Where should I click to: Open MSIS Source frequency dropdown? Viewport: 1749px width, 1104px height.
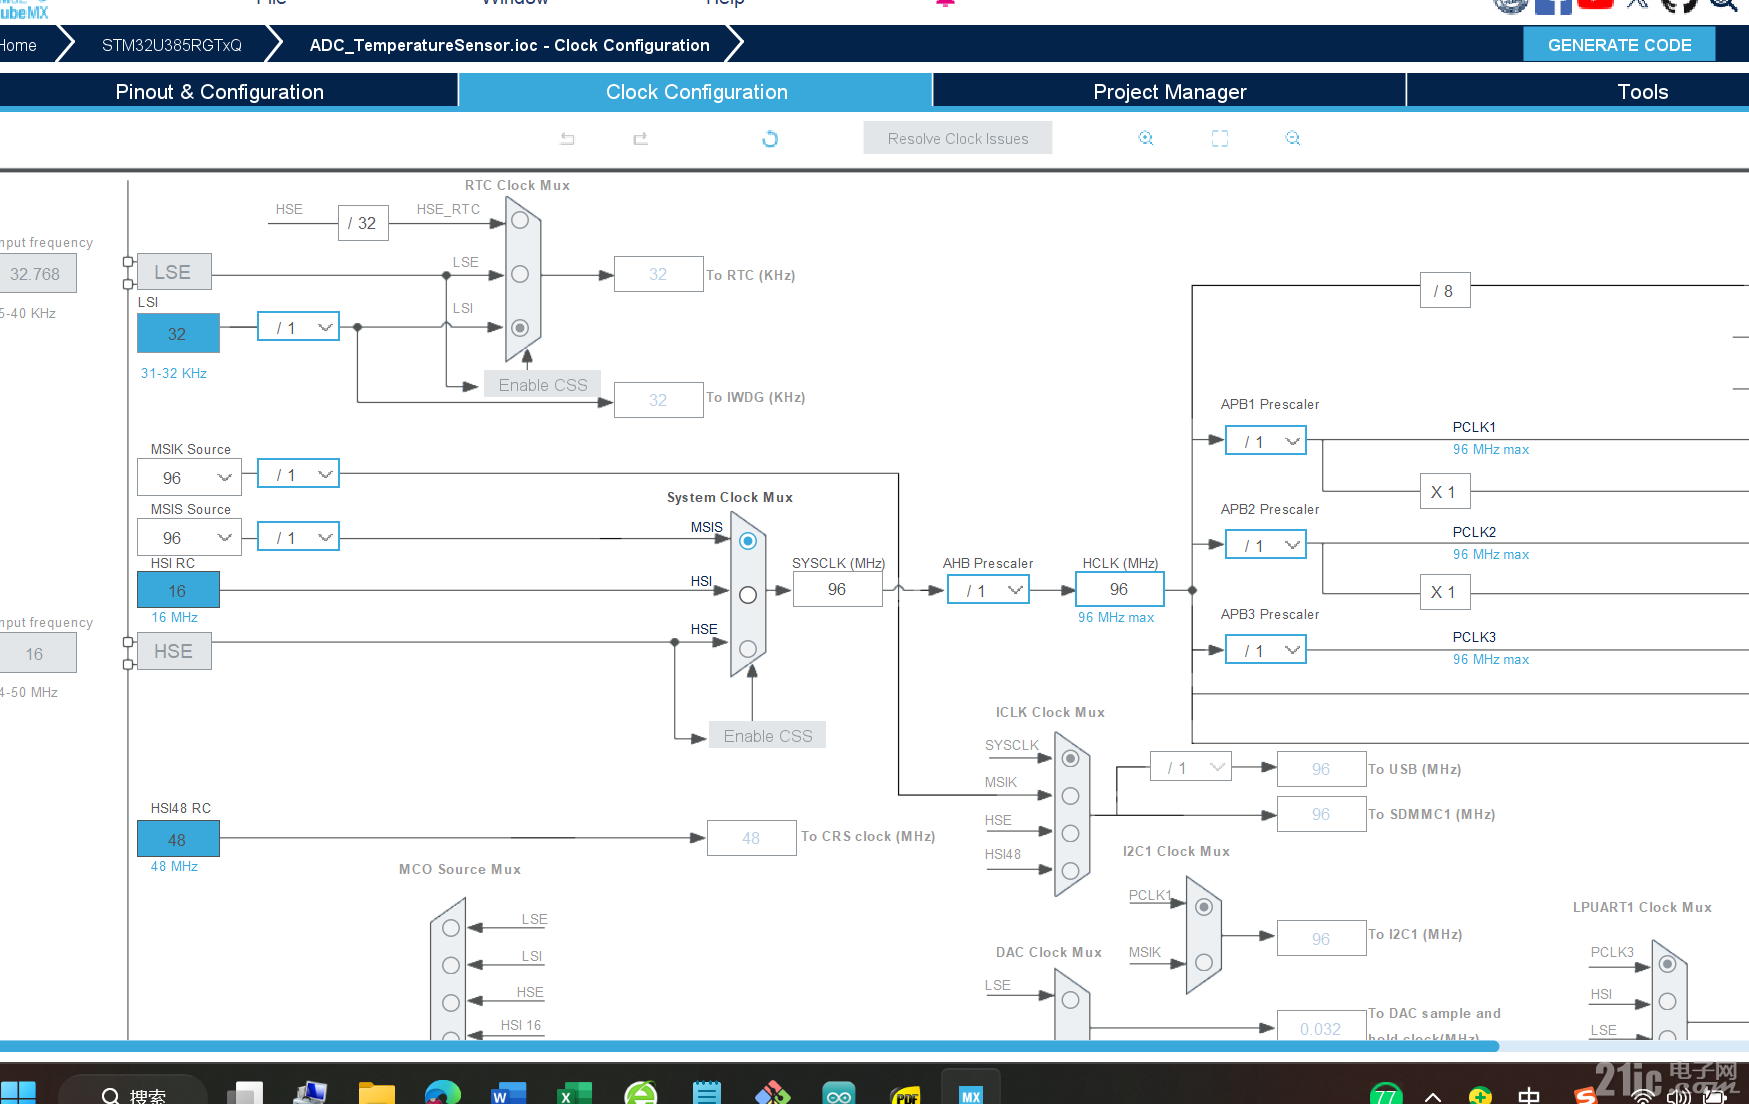(x=189, y=538)
